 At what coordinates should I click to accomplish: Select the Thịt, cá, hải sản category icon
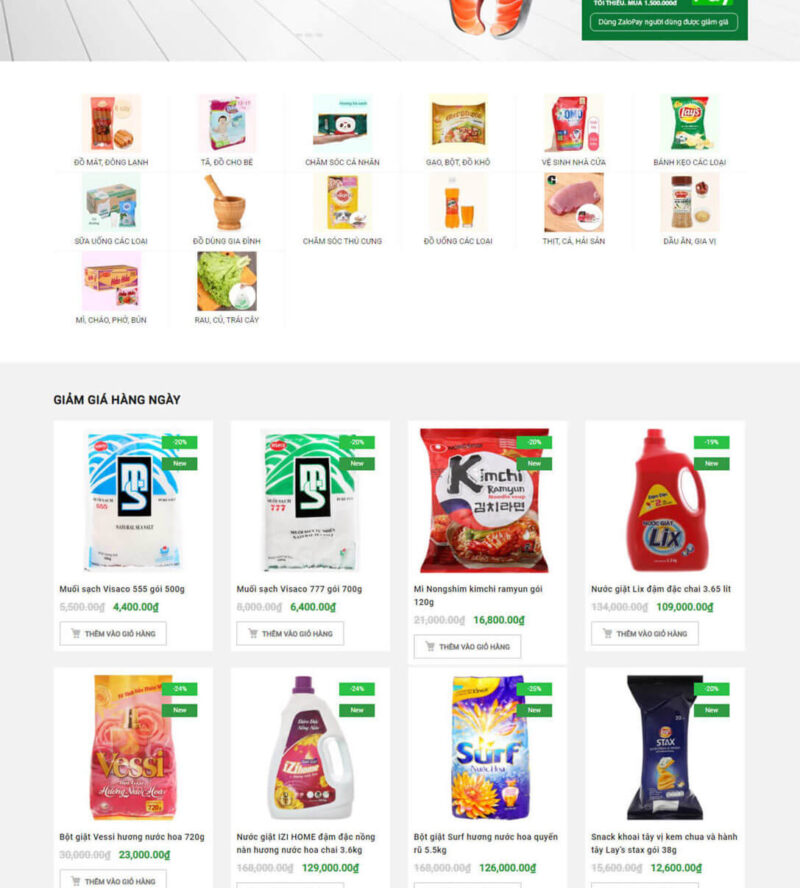pyautogui.click(x=574, y=202)
